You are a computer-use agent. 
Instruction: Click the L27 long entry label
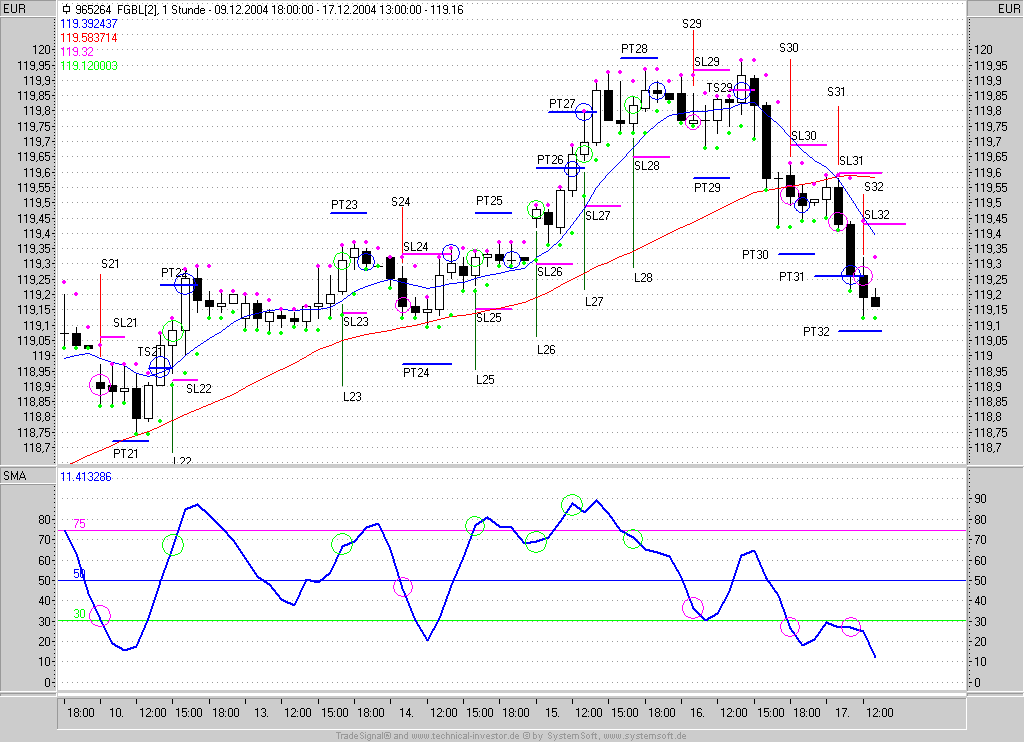click(594, 302)
